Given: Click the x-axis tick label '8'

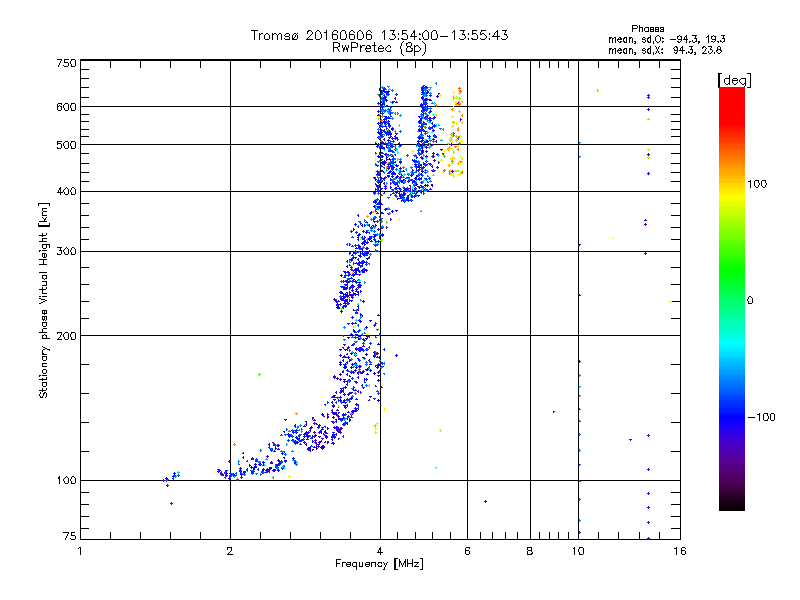Looking at the screenshot, I should click(x=530, y=551).
